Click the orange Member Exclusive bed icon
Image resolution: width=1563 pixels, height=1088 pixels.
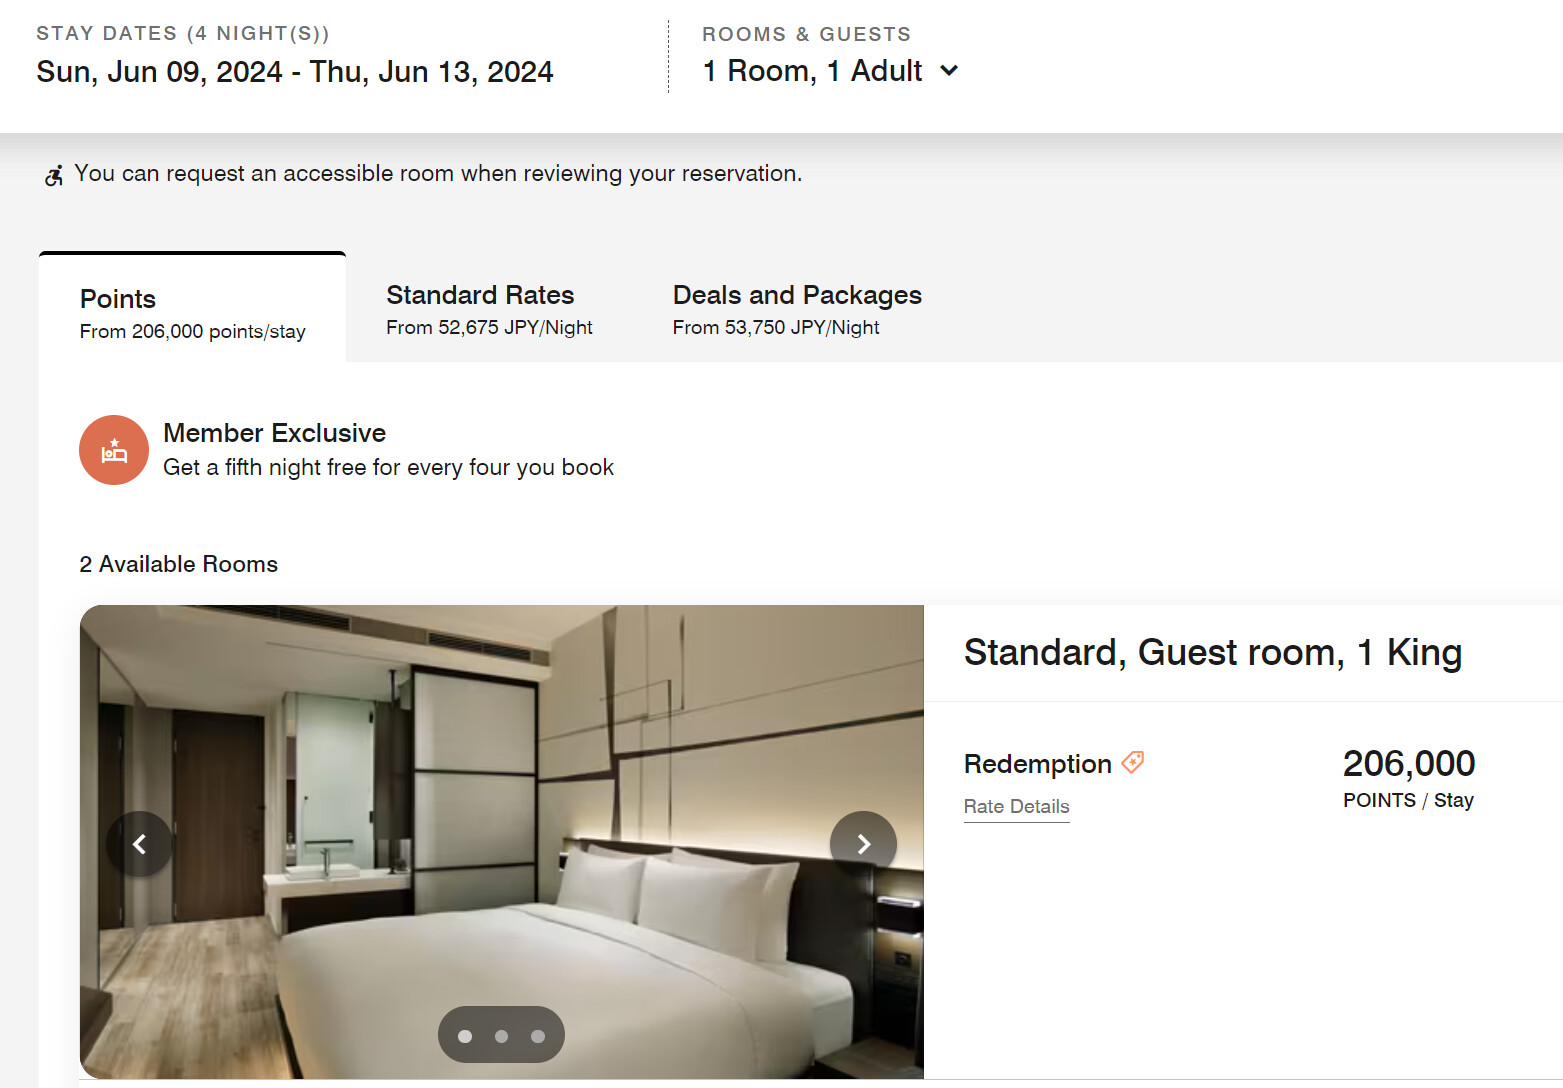114,450
